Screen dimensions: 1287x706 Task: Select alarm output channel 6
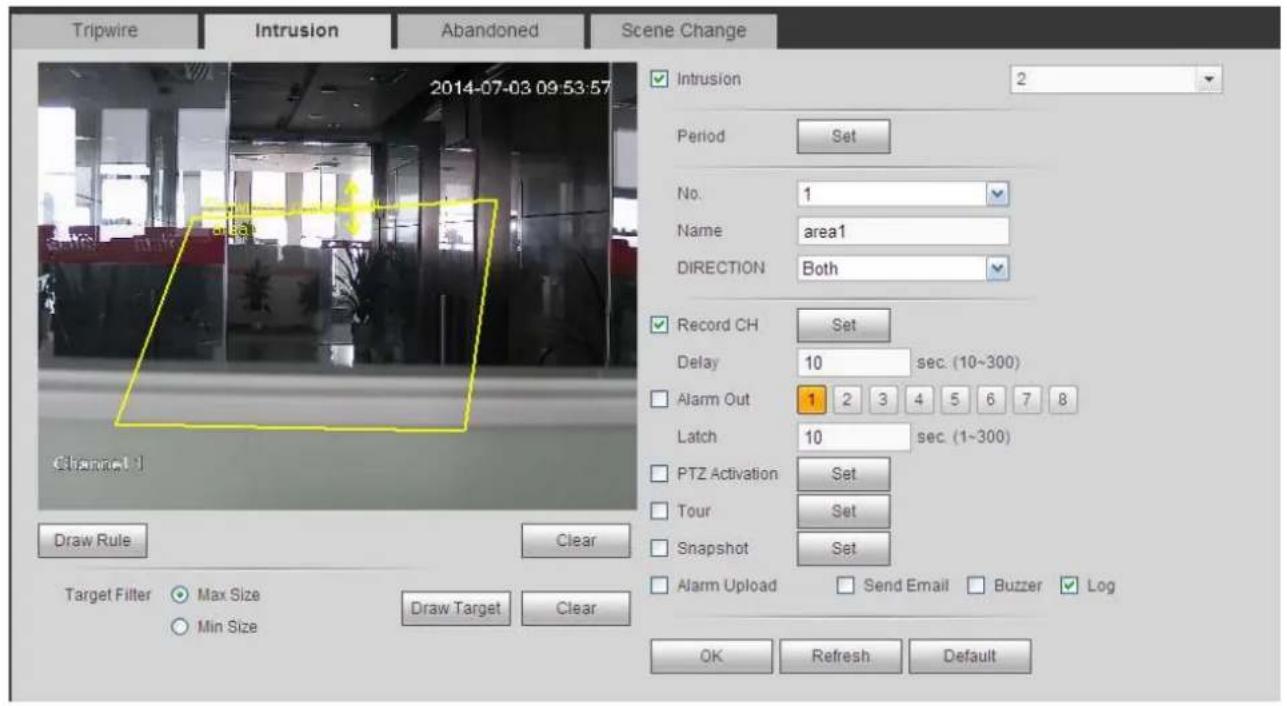tap(993, 401)
